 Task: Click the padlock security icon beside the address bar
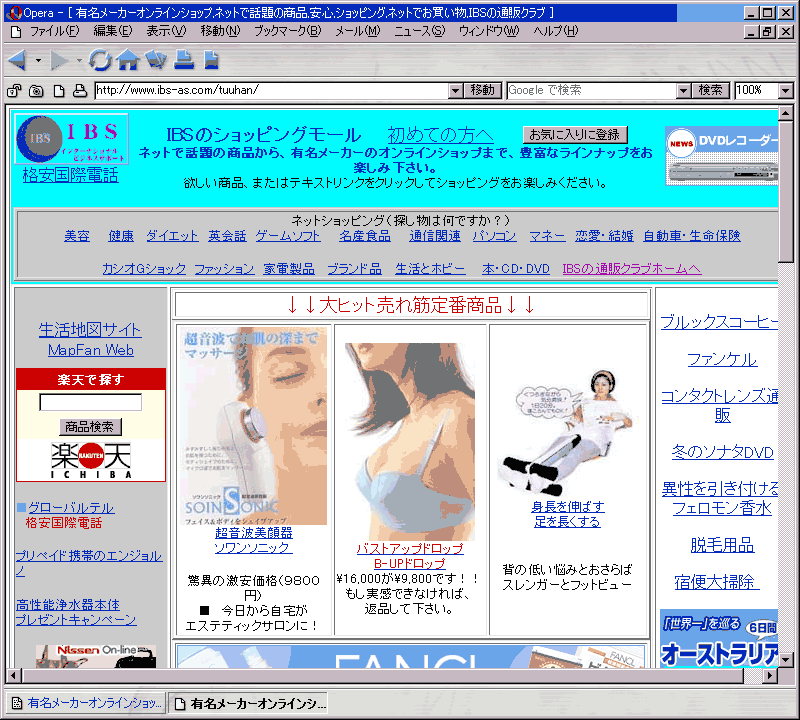pyautogui.click(x=14, y=91)
